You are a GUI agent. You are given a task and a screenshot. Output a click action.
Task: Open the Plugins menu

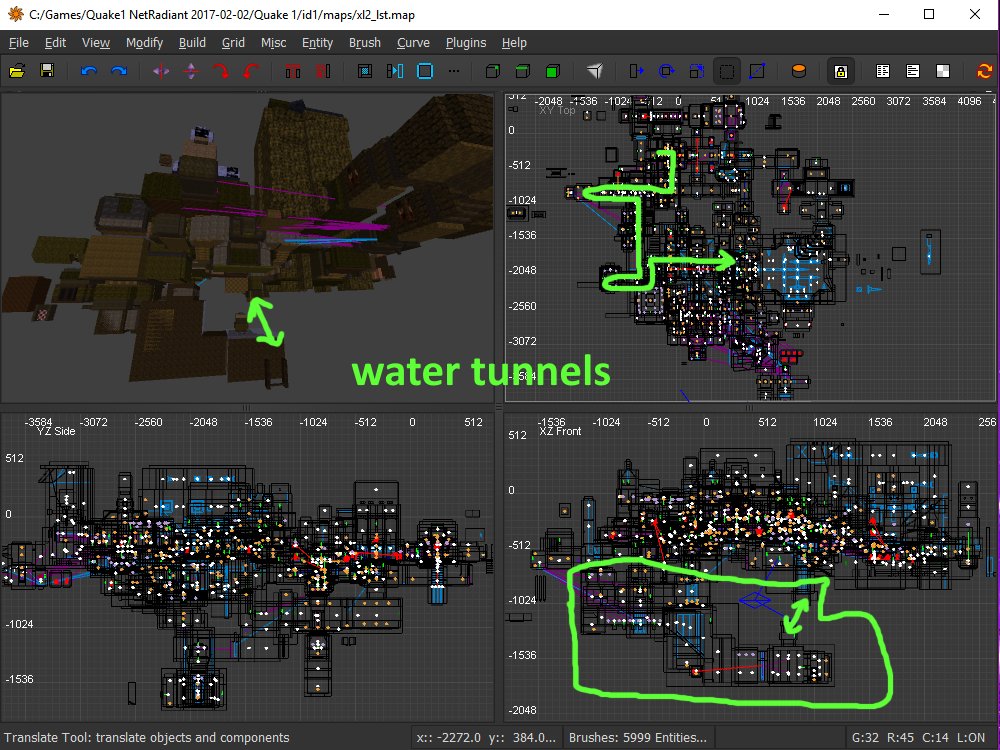click(x=466, y=43)
